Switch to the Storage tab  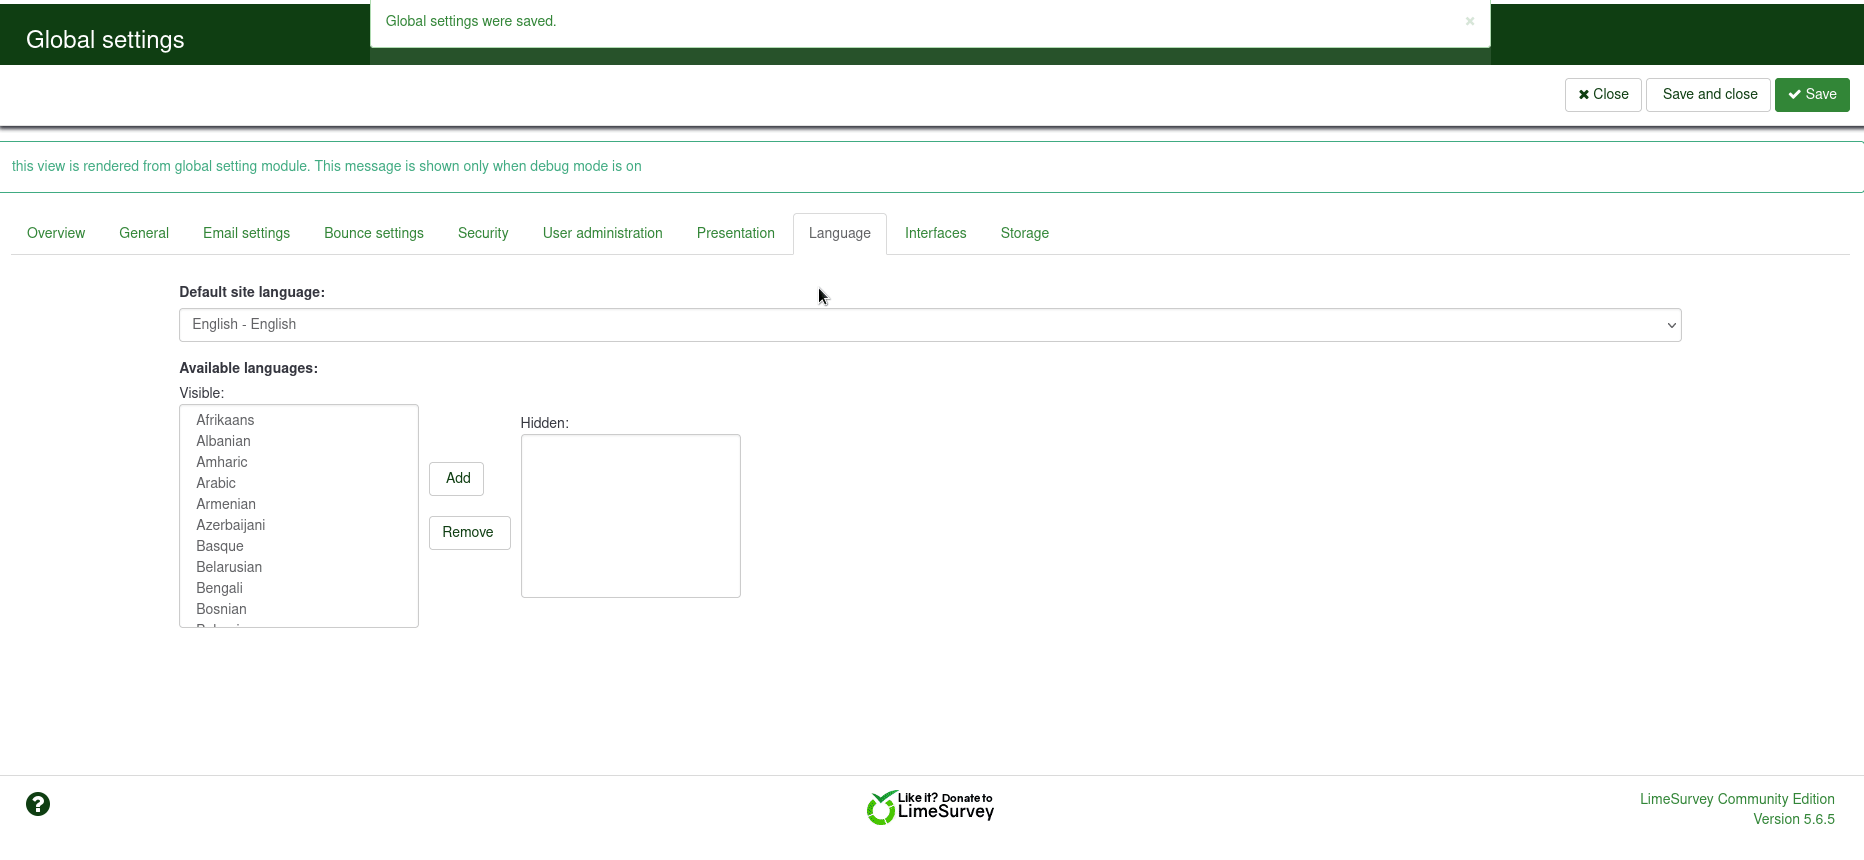[1024, 233]
